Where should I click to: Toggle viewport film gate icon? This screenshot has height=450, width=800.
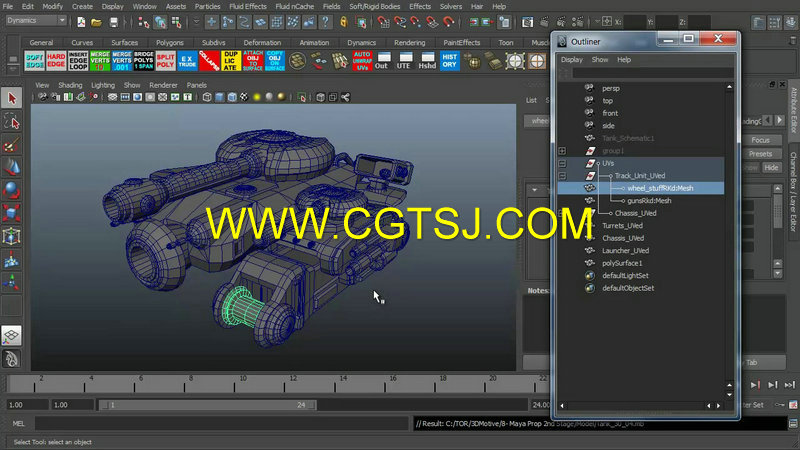tap(125, 97)
